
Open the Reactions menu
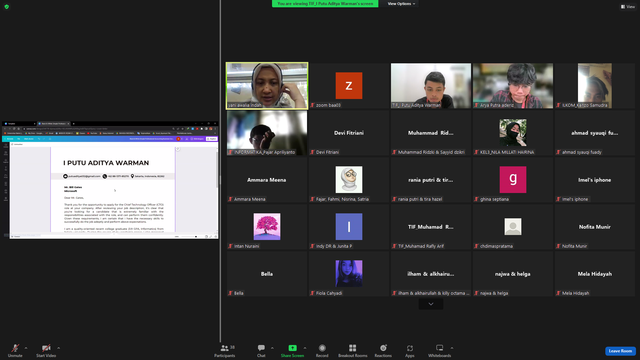[x=383, y=350]
